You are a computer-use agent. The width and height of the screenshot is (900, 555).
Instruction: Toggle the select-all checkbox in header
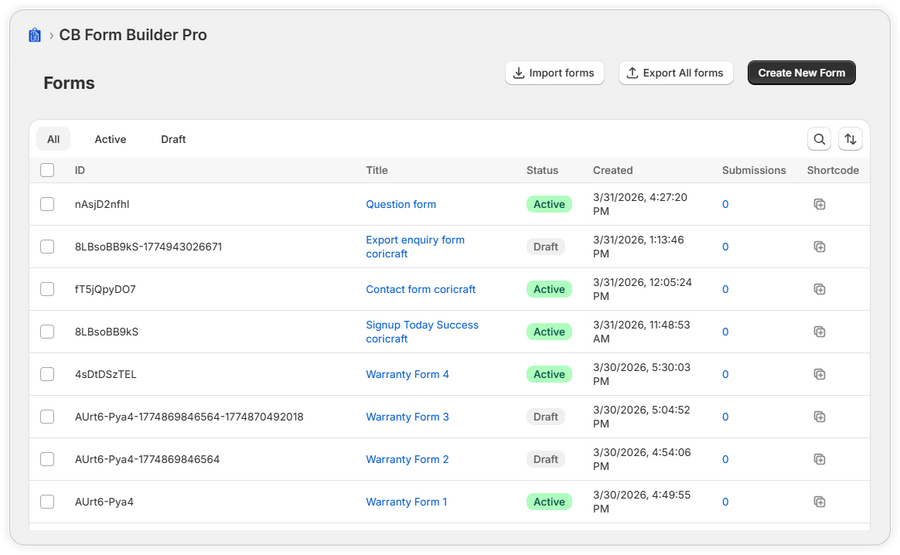point(47,170)
